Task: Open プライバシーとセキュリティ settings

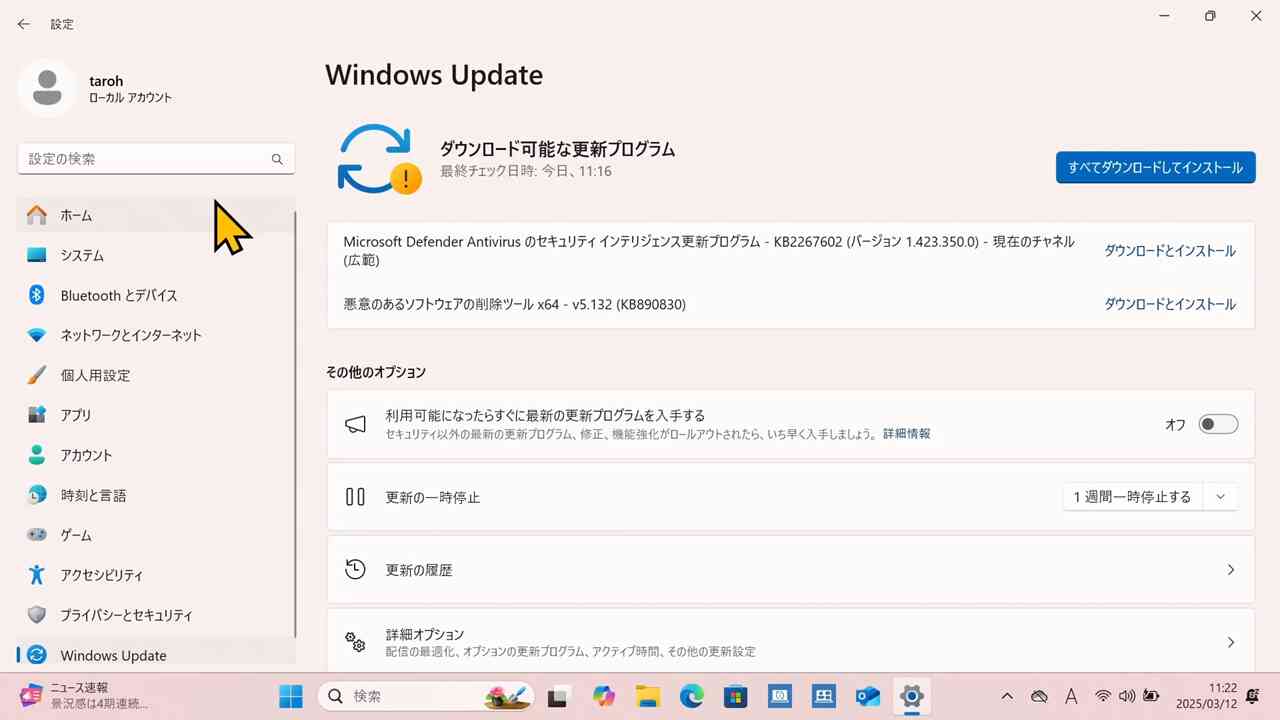Action: [x=126, y=615]
